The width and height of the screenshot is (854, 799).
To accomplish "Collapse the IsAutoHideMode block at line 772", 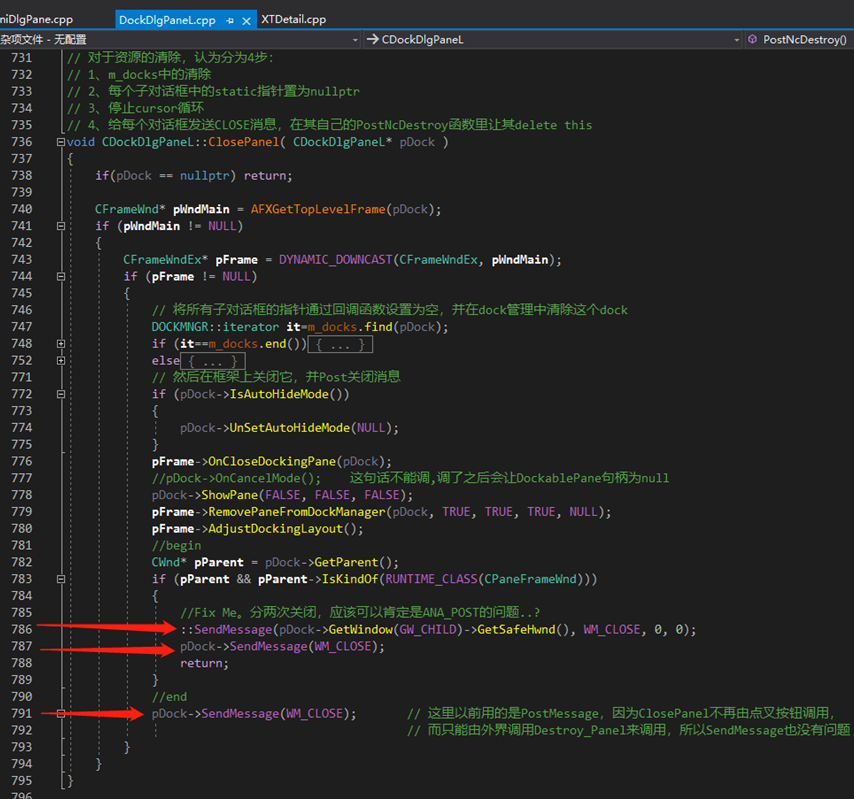I will pos(61,395).
